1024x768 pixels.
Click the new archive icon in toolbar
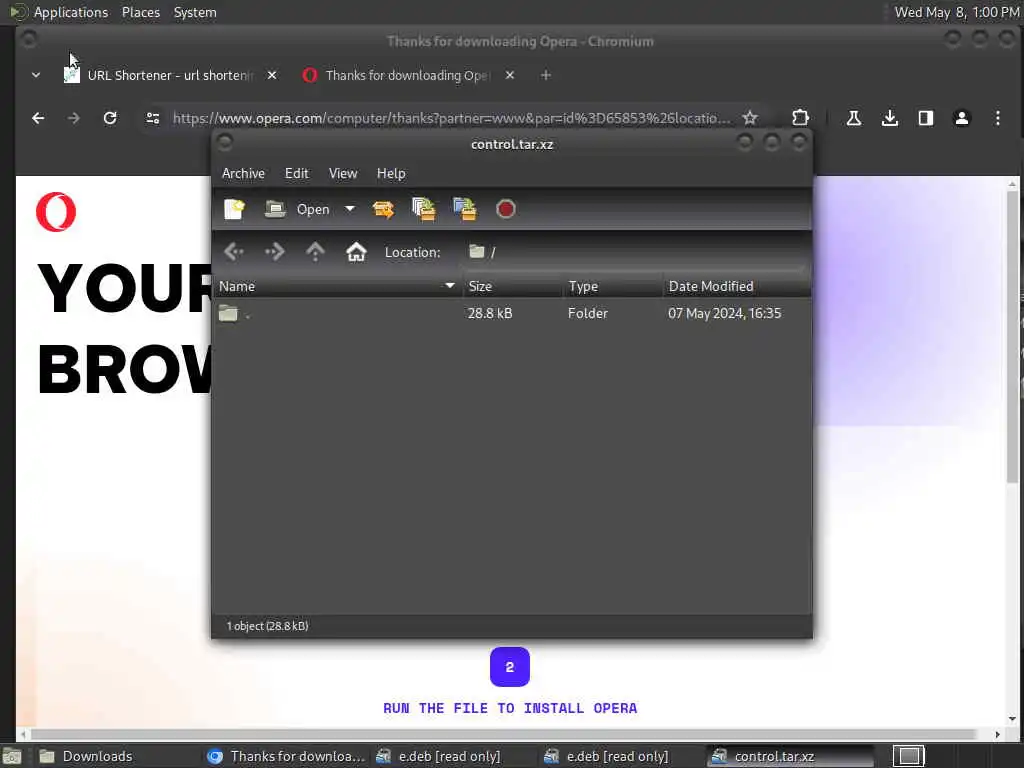click(x=234, y=209)
